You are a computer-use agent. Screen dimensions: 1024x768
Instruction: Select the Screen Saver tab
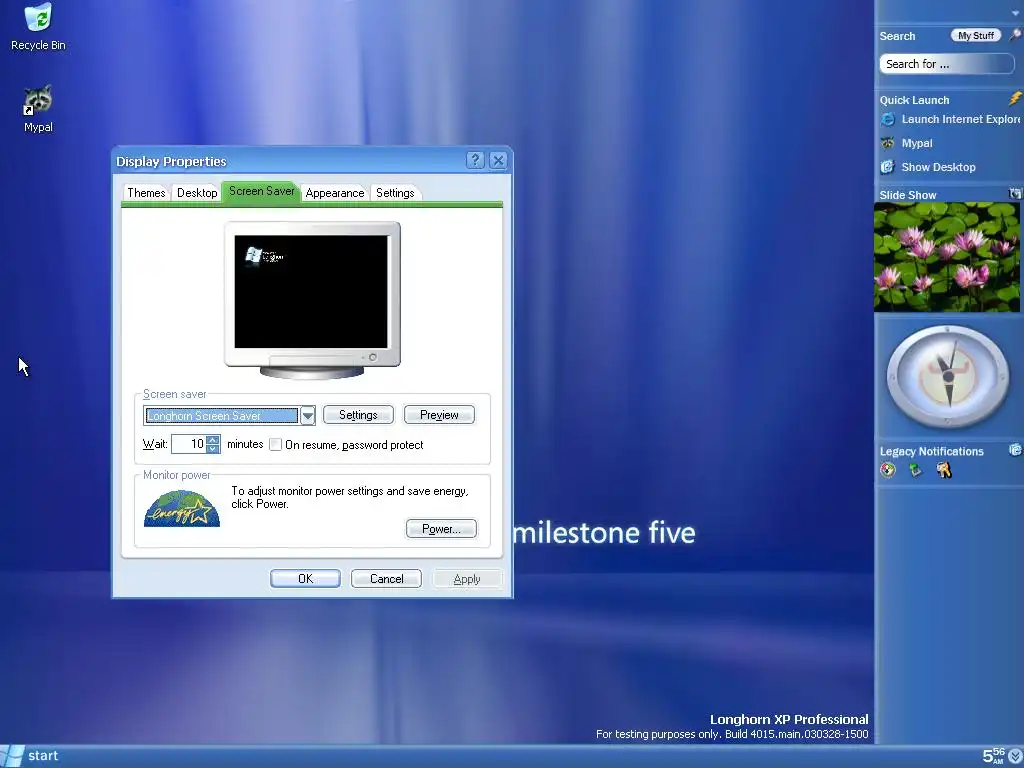[x=261, y=191]
